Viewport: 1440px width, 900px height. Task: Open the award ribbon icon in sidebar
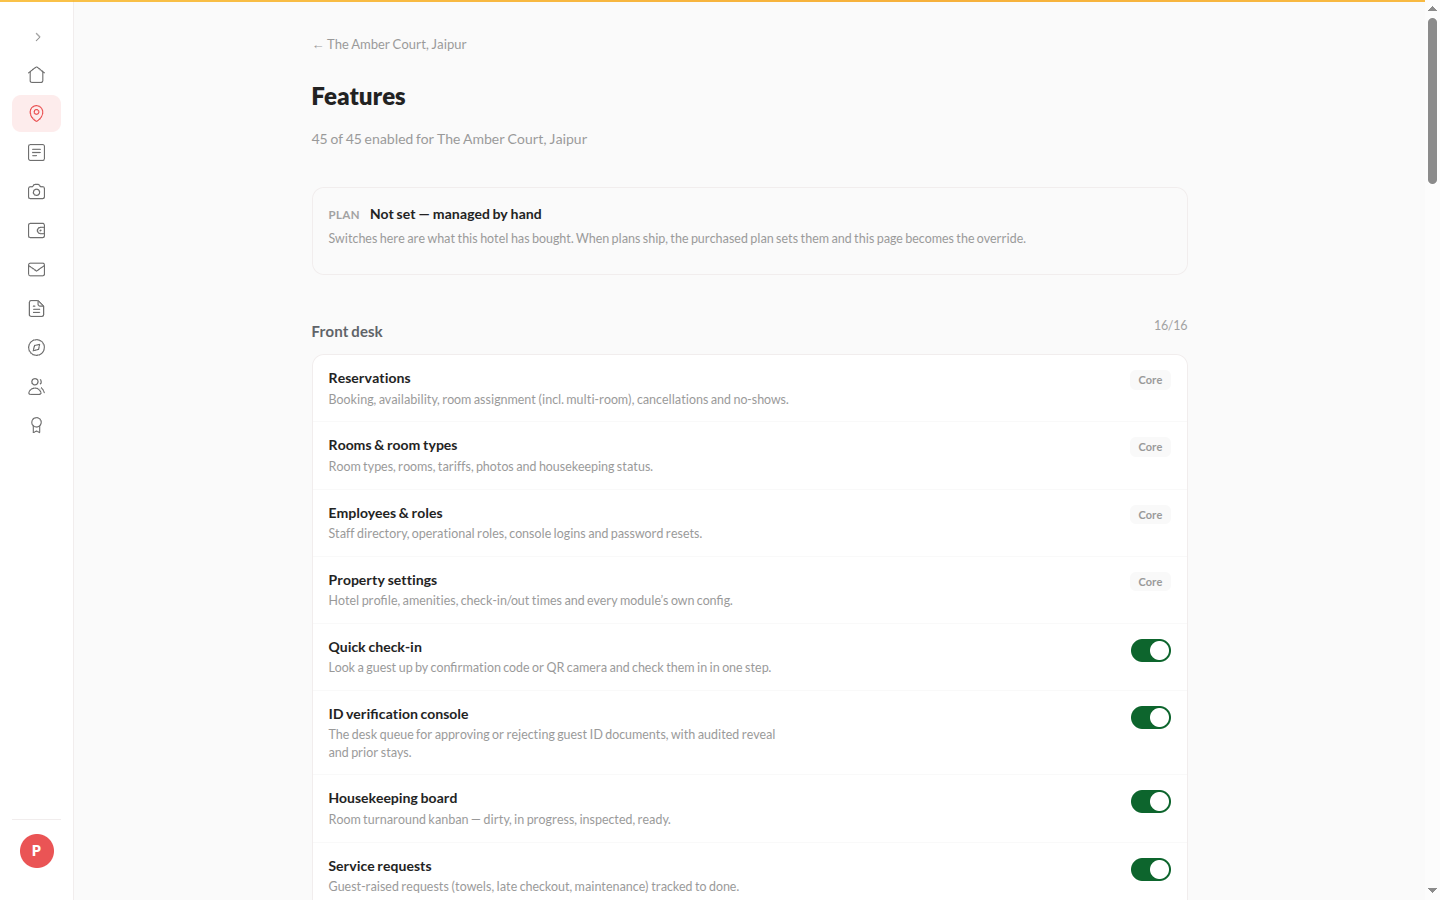click(37, 426)
